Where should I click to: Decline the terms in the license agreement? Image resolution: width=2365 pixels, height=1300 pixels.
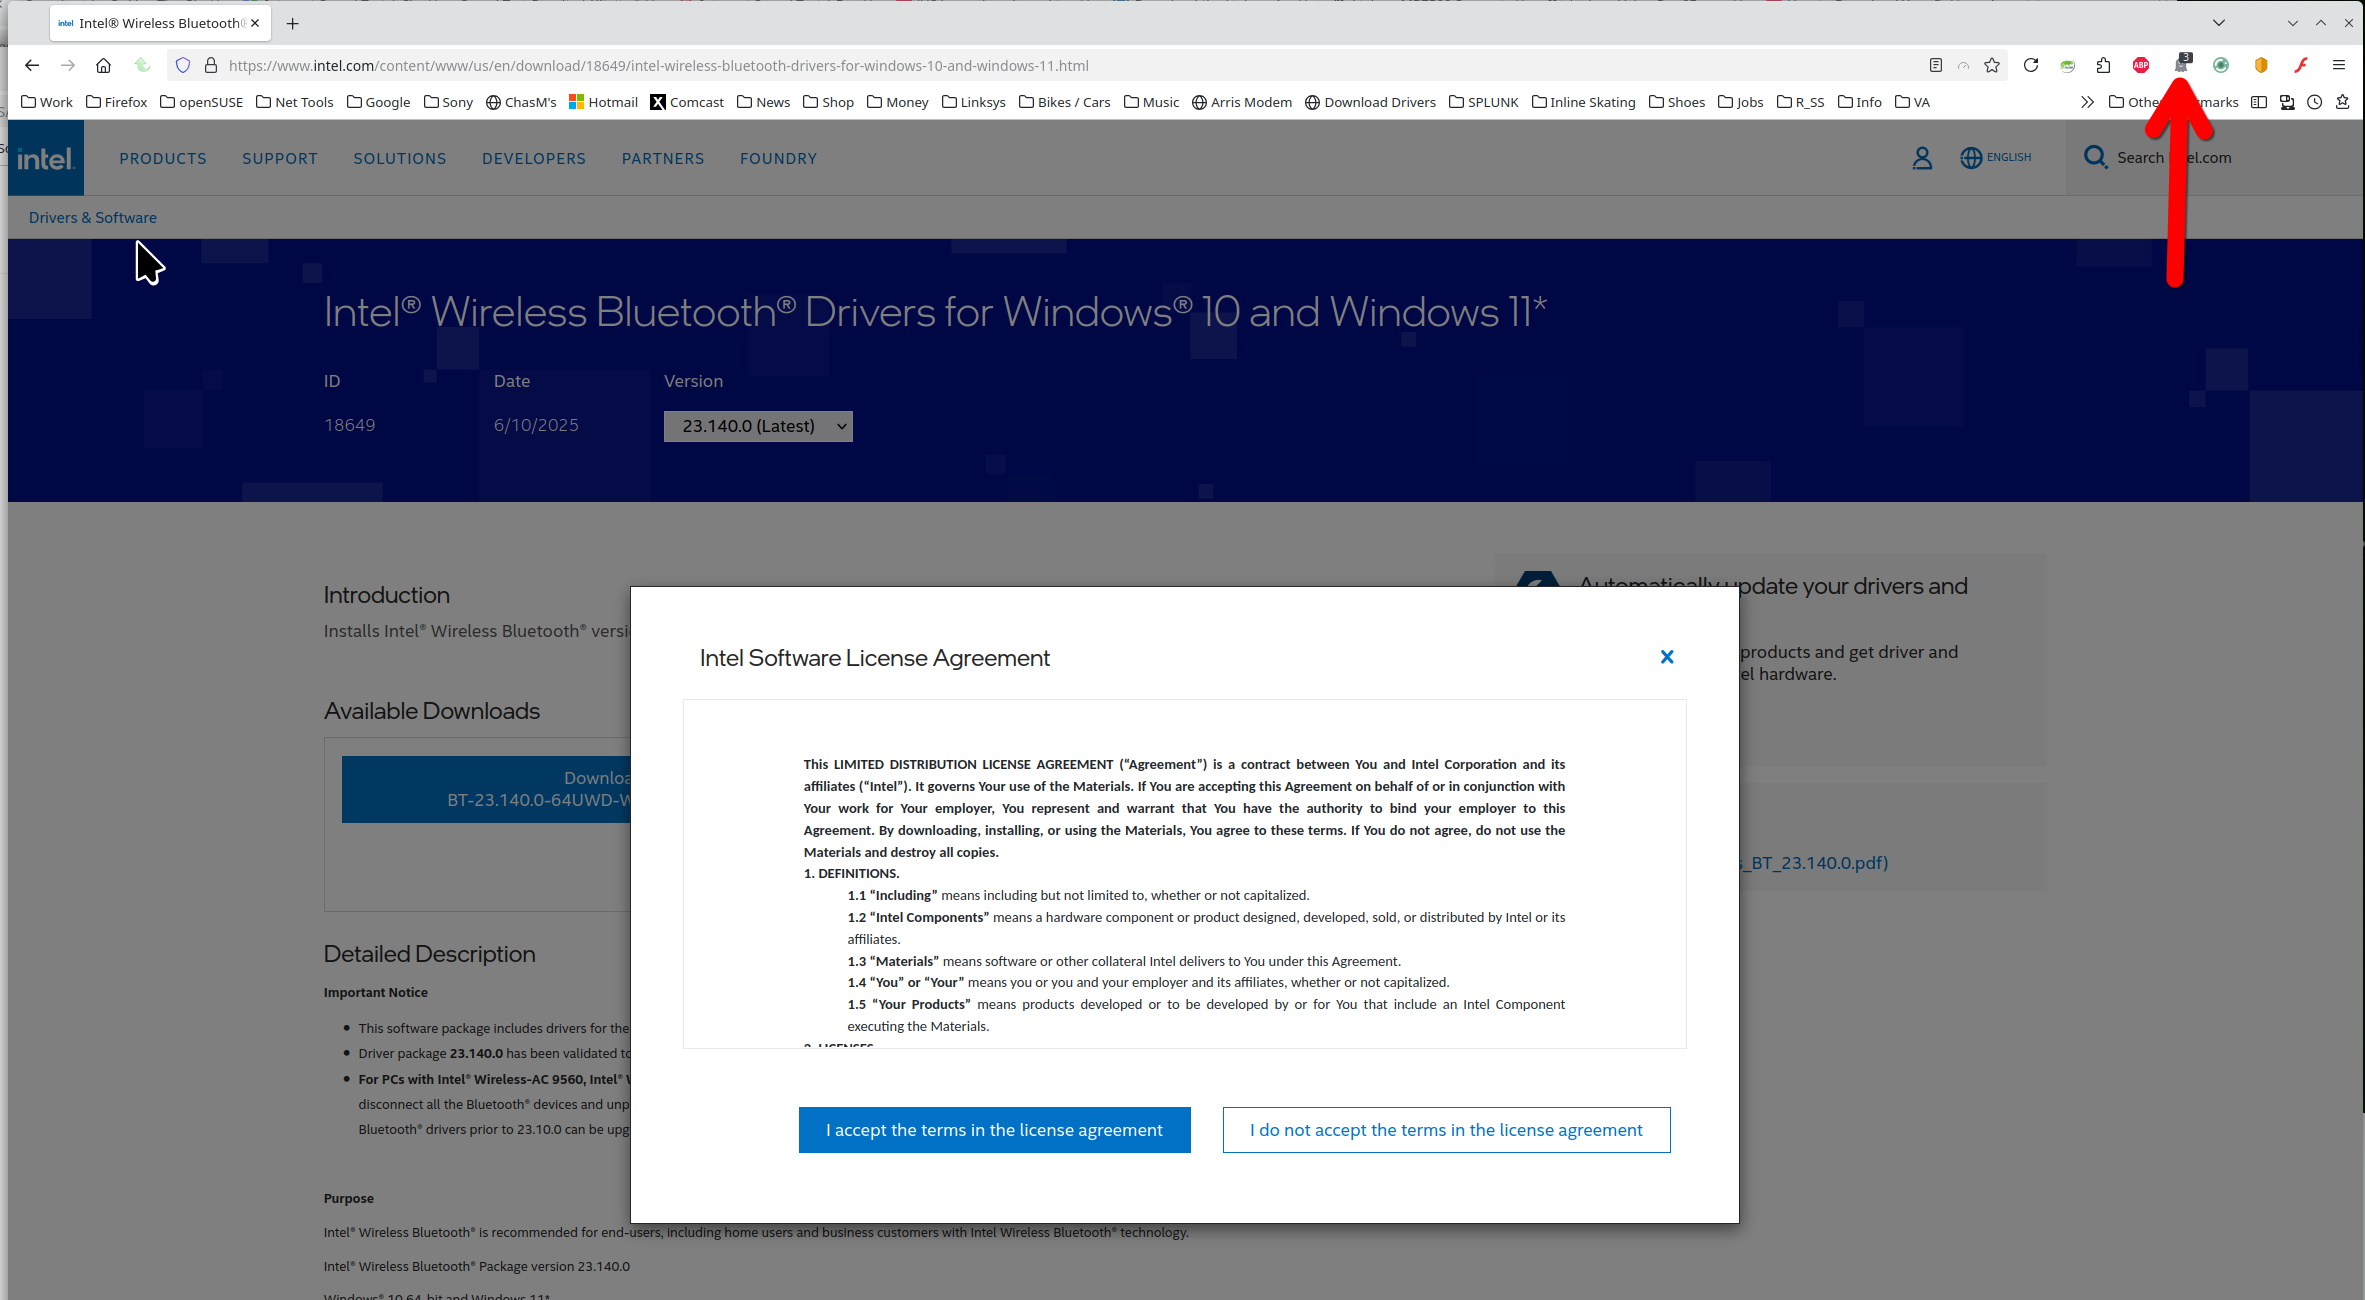(x=1446, y=1130)
